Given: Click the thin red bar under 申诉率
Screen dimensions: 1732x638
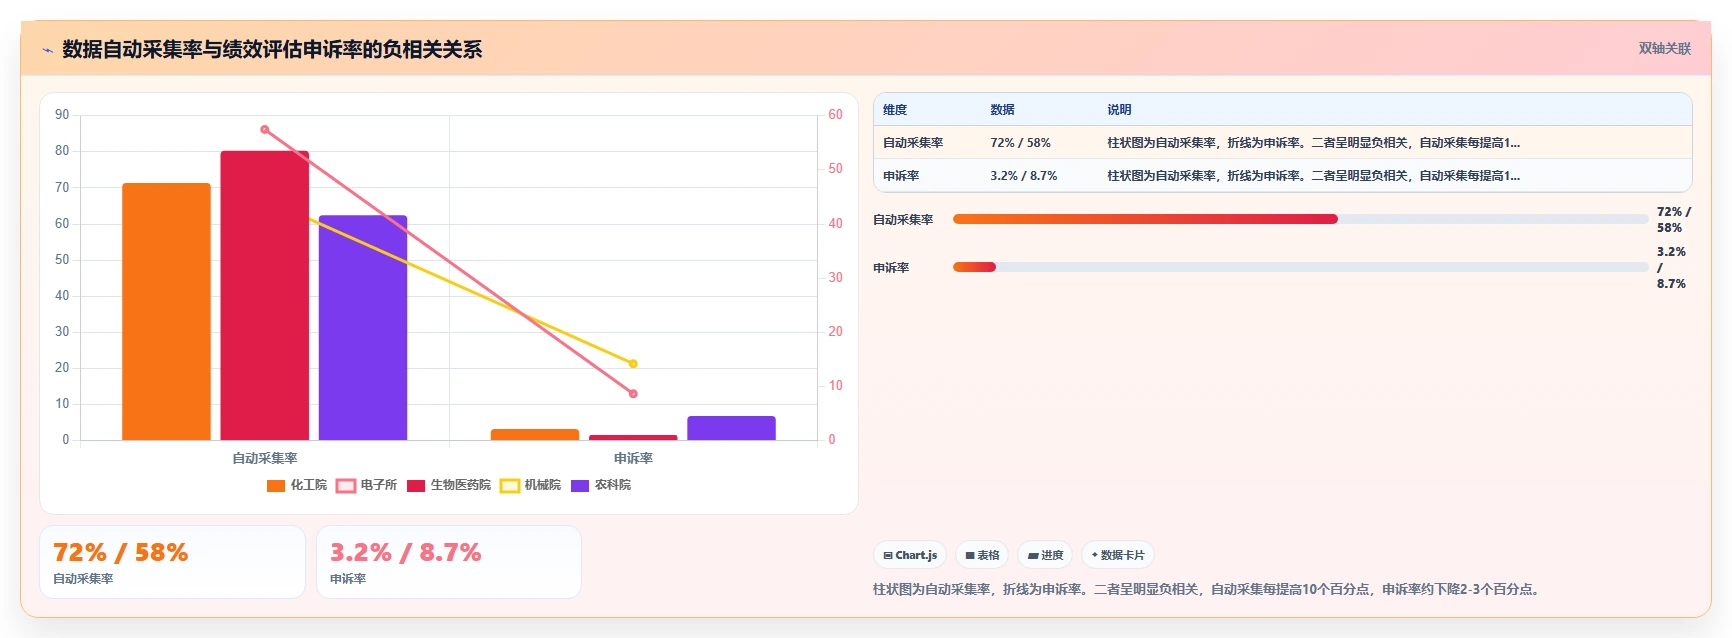Looking at the screenshot, I should [633, 437].
